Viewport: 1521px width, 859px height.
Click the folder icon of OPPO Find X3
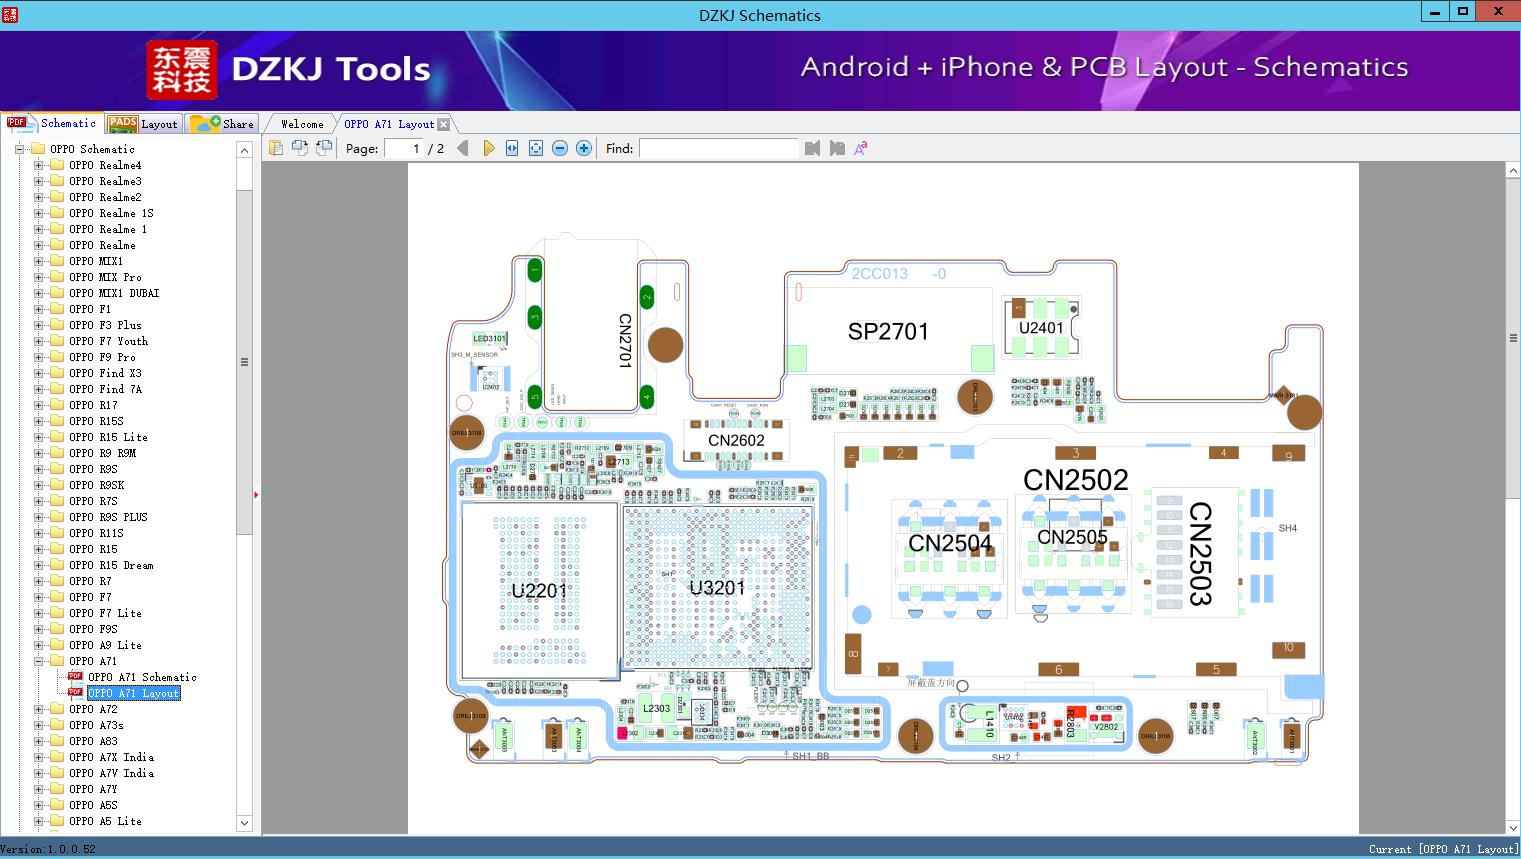coord(57,373)
